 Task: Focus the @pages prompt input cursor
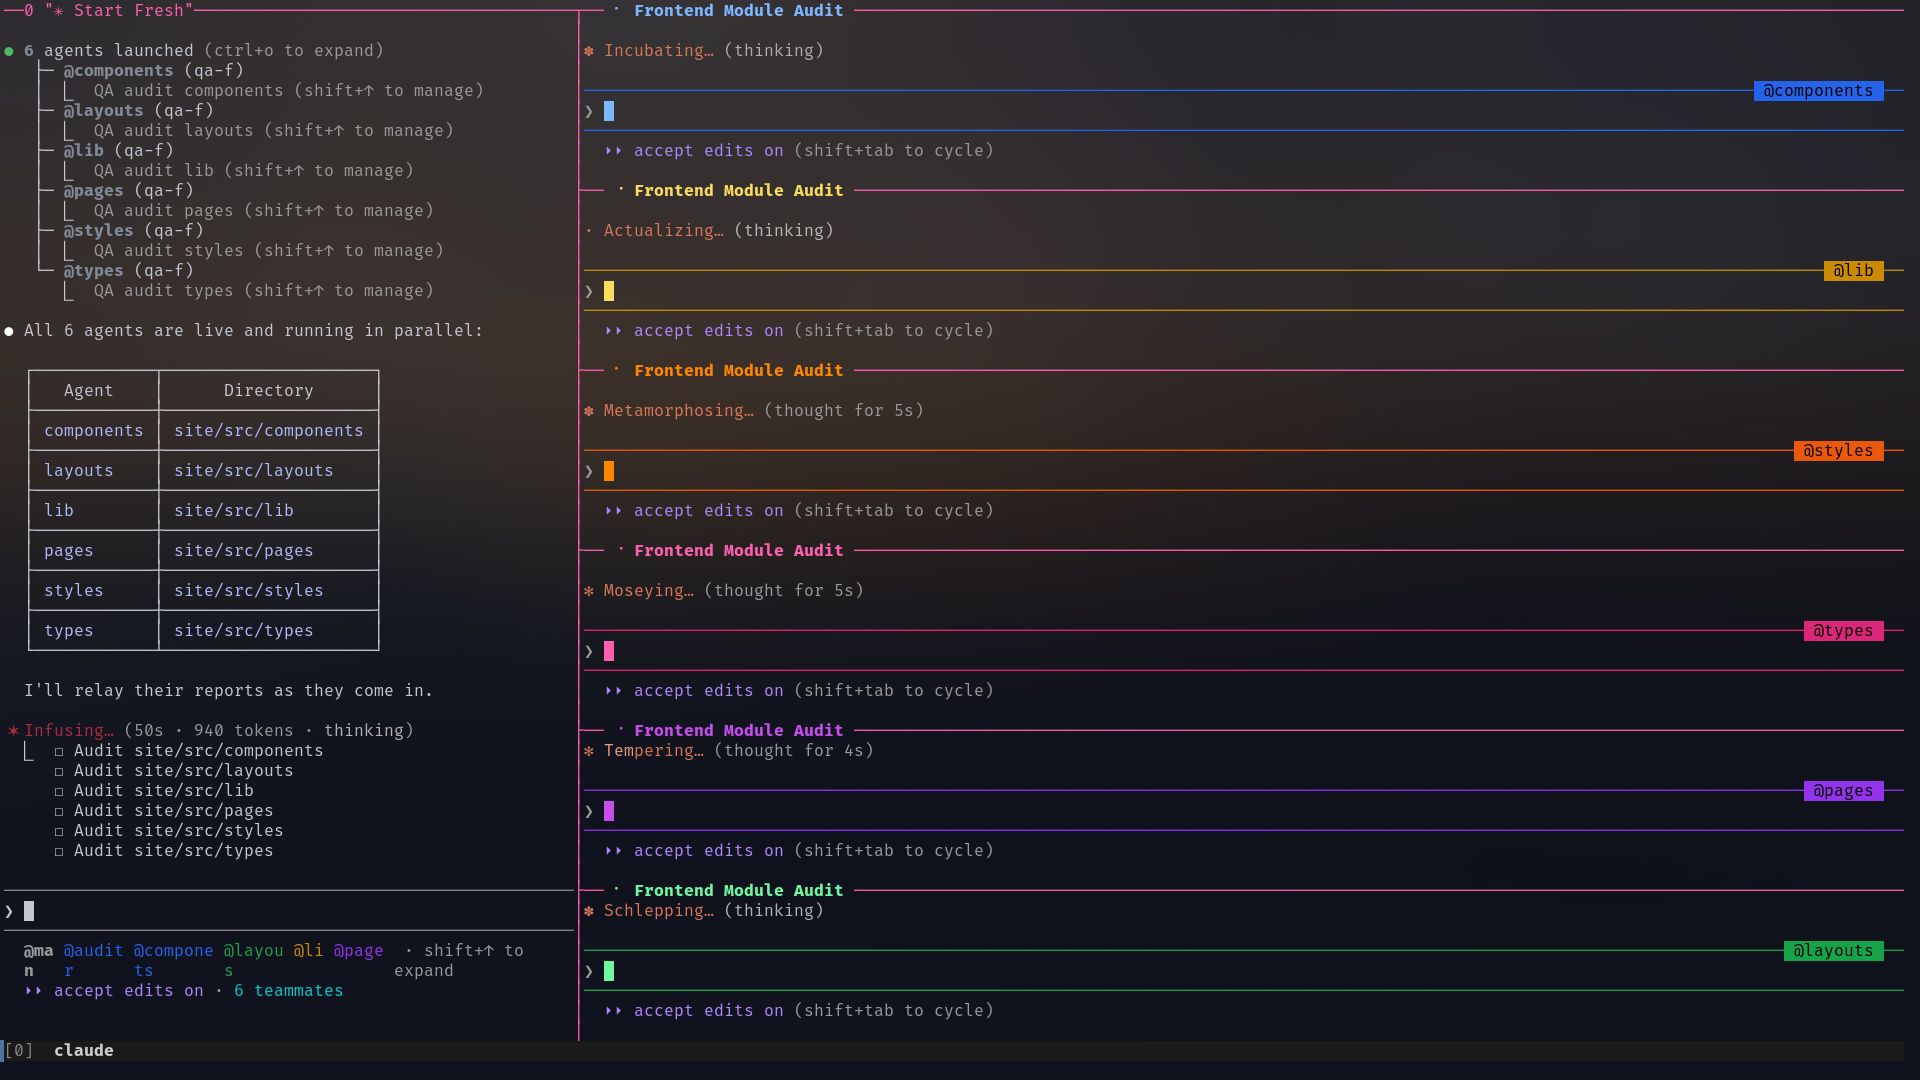609,811
